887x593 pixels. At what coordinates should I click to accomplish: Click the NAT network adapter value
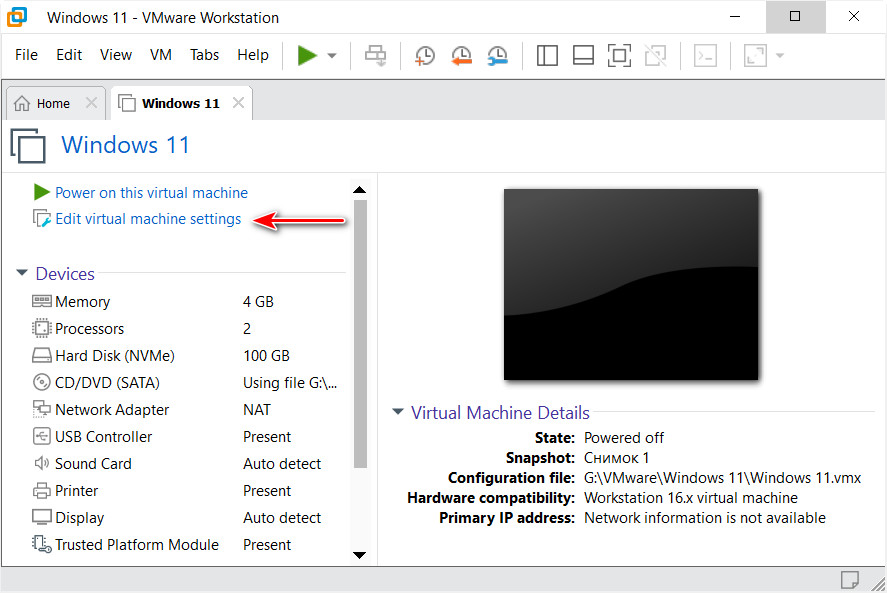click(x=257, y=410)
